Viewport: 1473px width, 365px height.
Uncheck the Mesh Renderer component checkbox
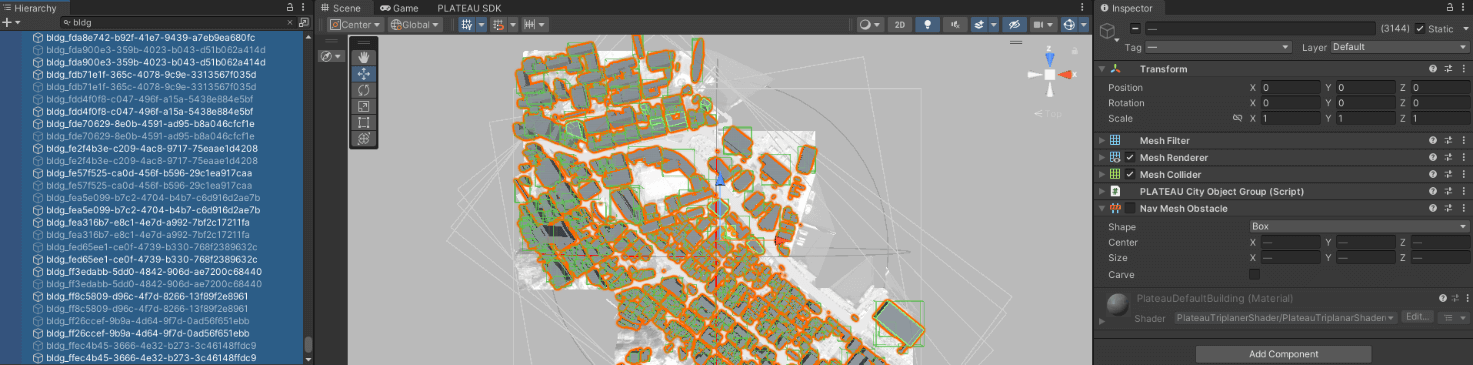1130,158
